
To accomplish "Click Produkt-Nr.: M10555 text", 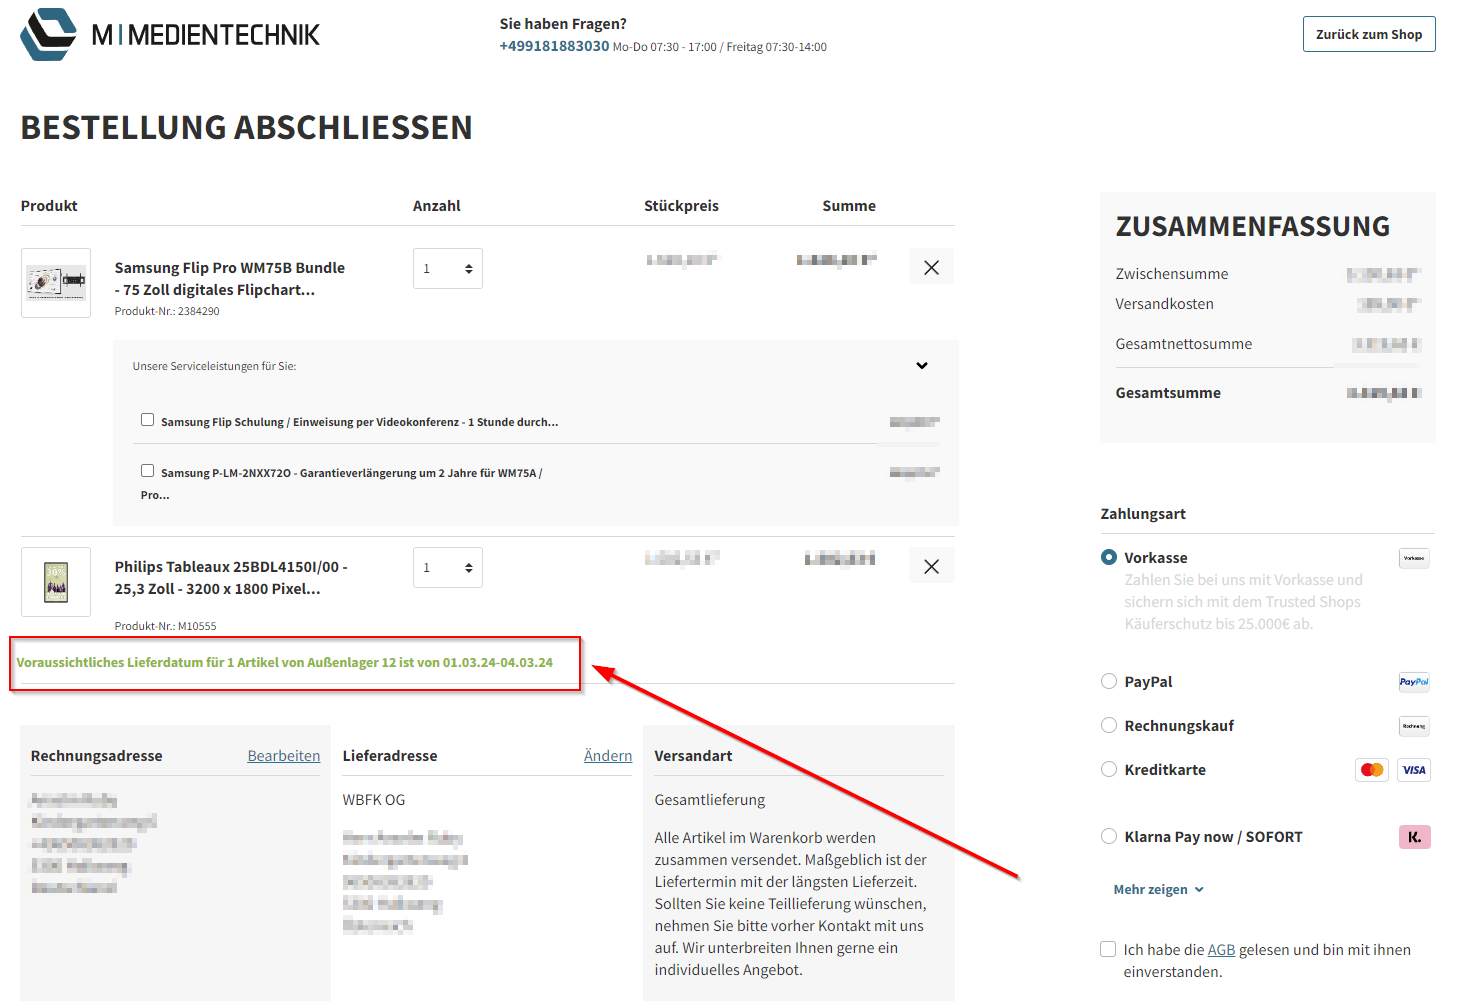I will [x=165, y=626].
